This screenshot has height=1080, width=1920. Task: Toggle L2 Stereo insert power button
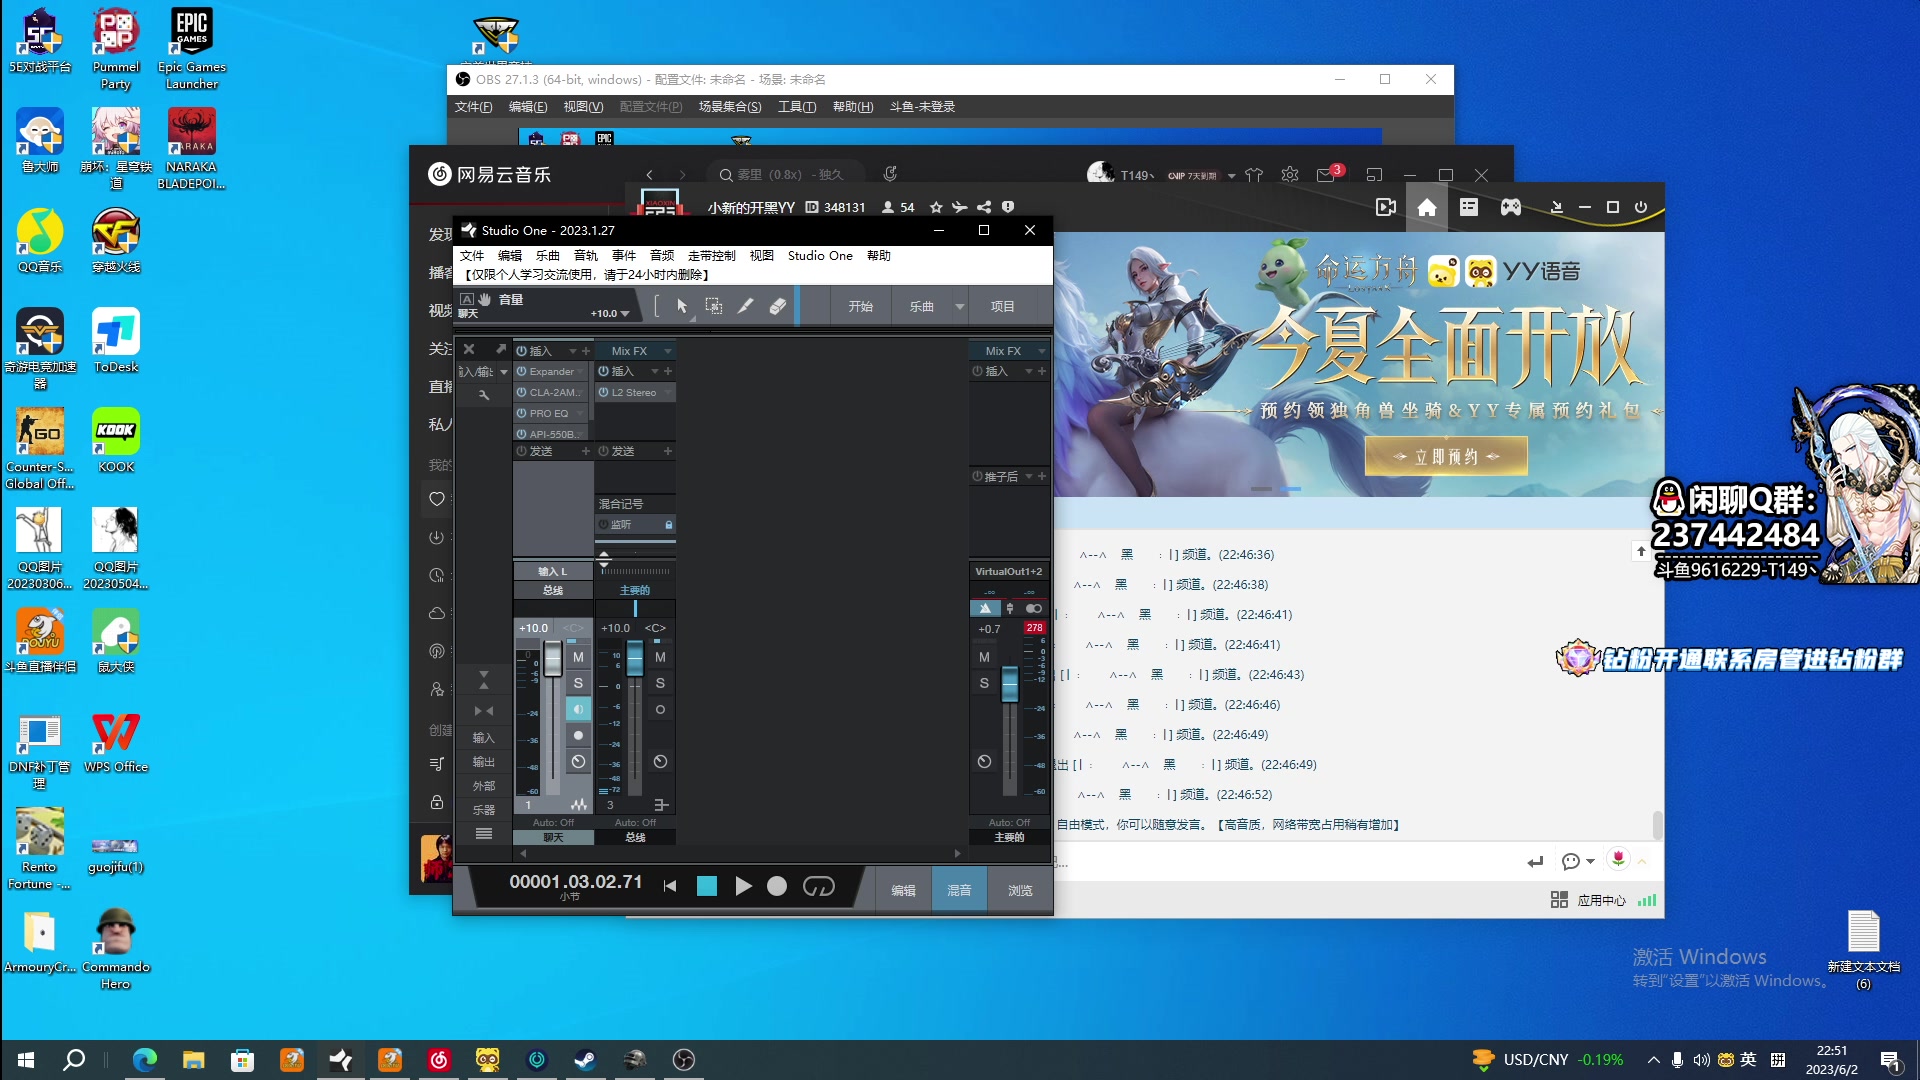[x=603, y=392]
